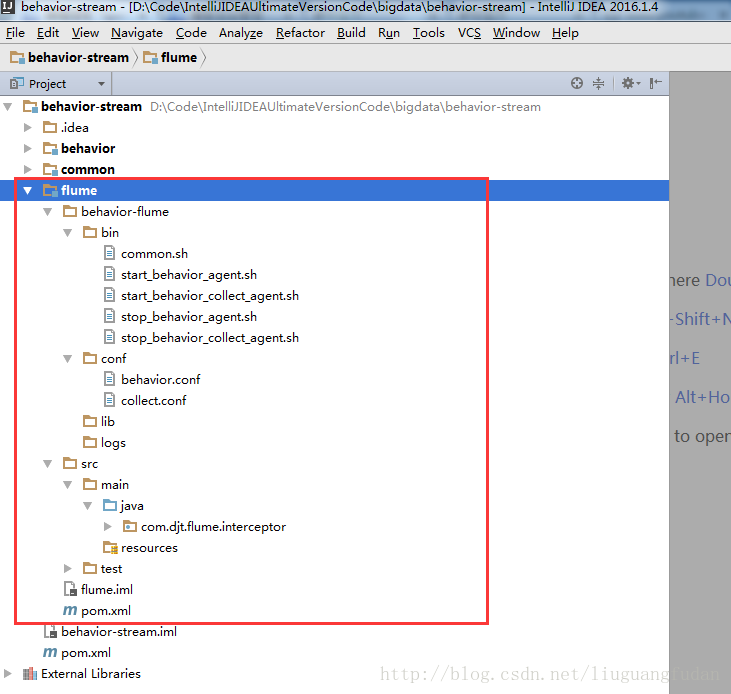Select the logs folder name

click(113, 443)
